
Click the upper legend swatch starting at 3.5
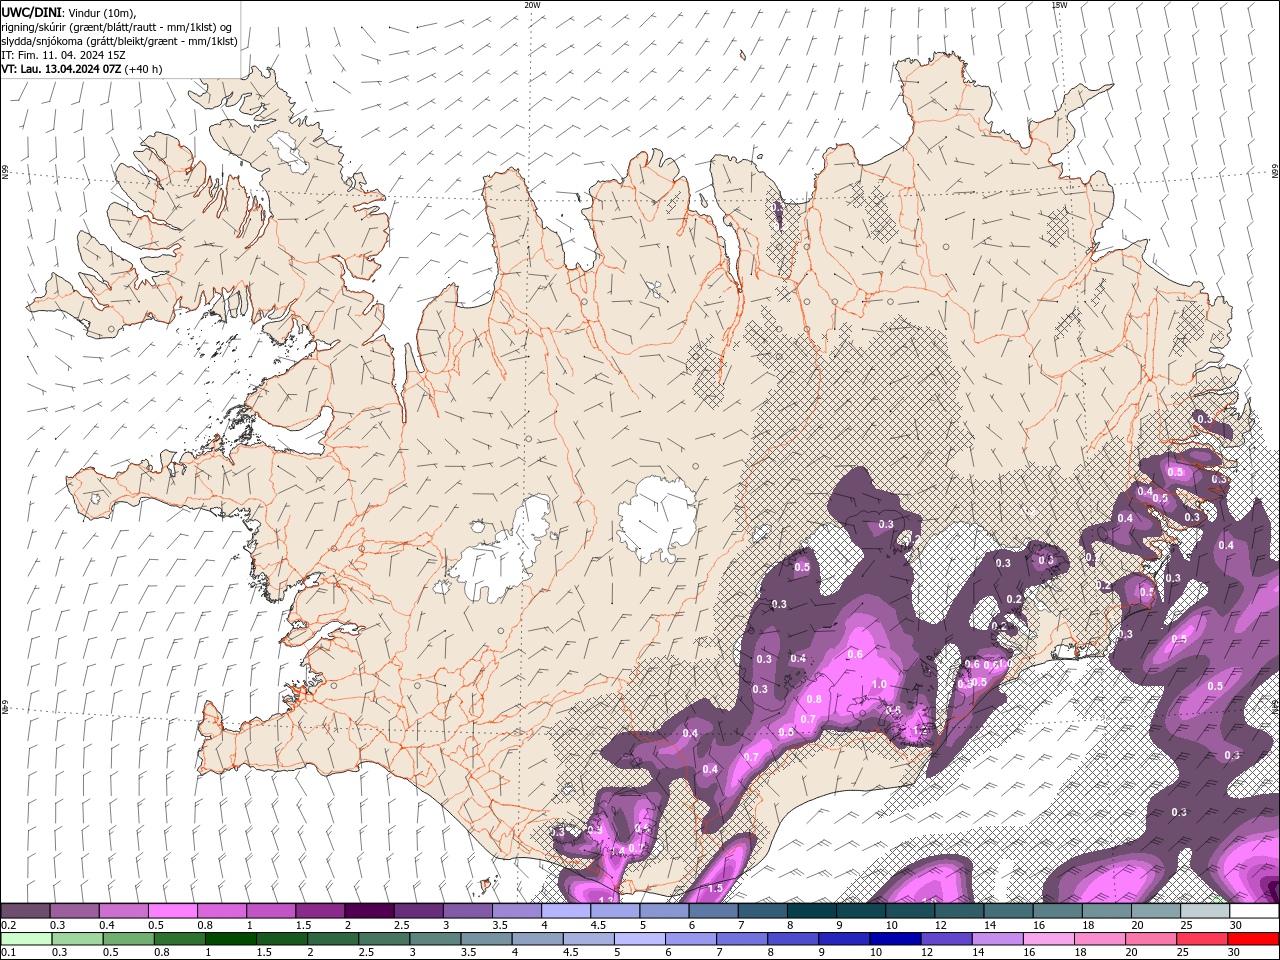coord(516,911)
